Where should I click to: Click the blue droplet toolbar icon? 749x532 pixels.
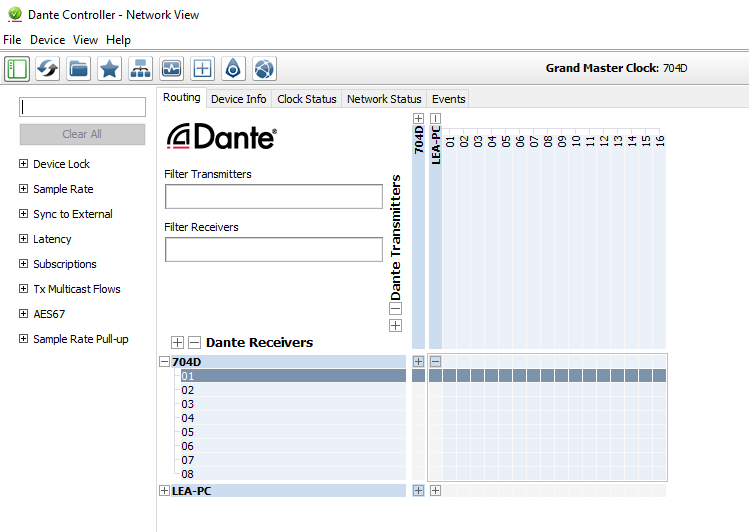[233, 69]
